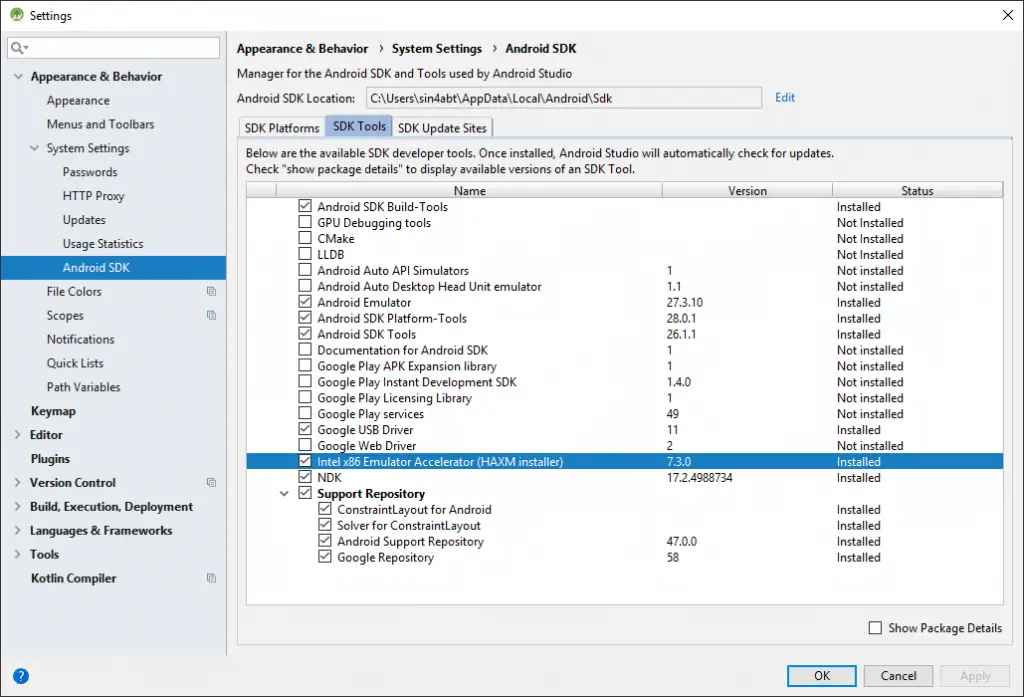Select HTTP Proxy in settings tree

(x=93, y=195)
